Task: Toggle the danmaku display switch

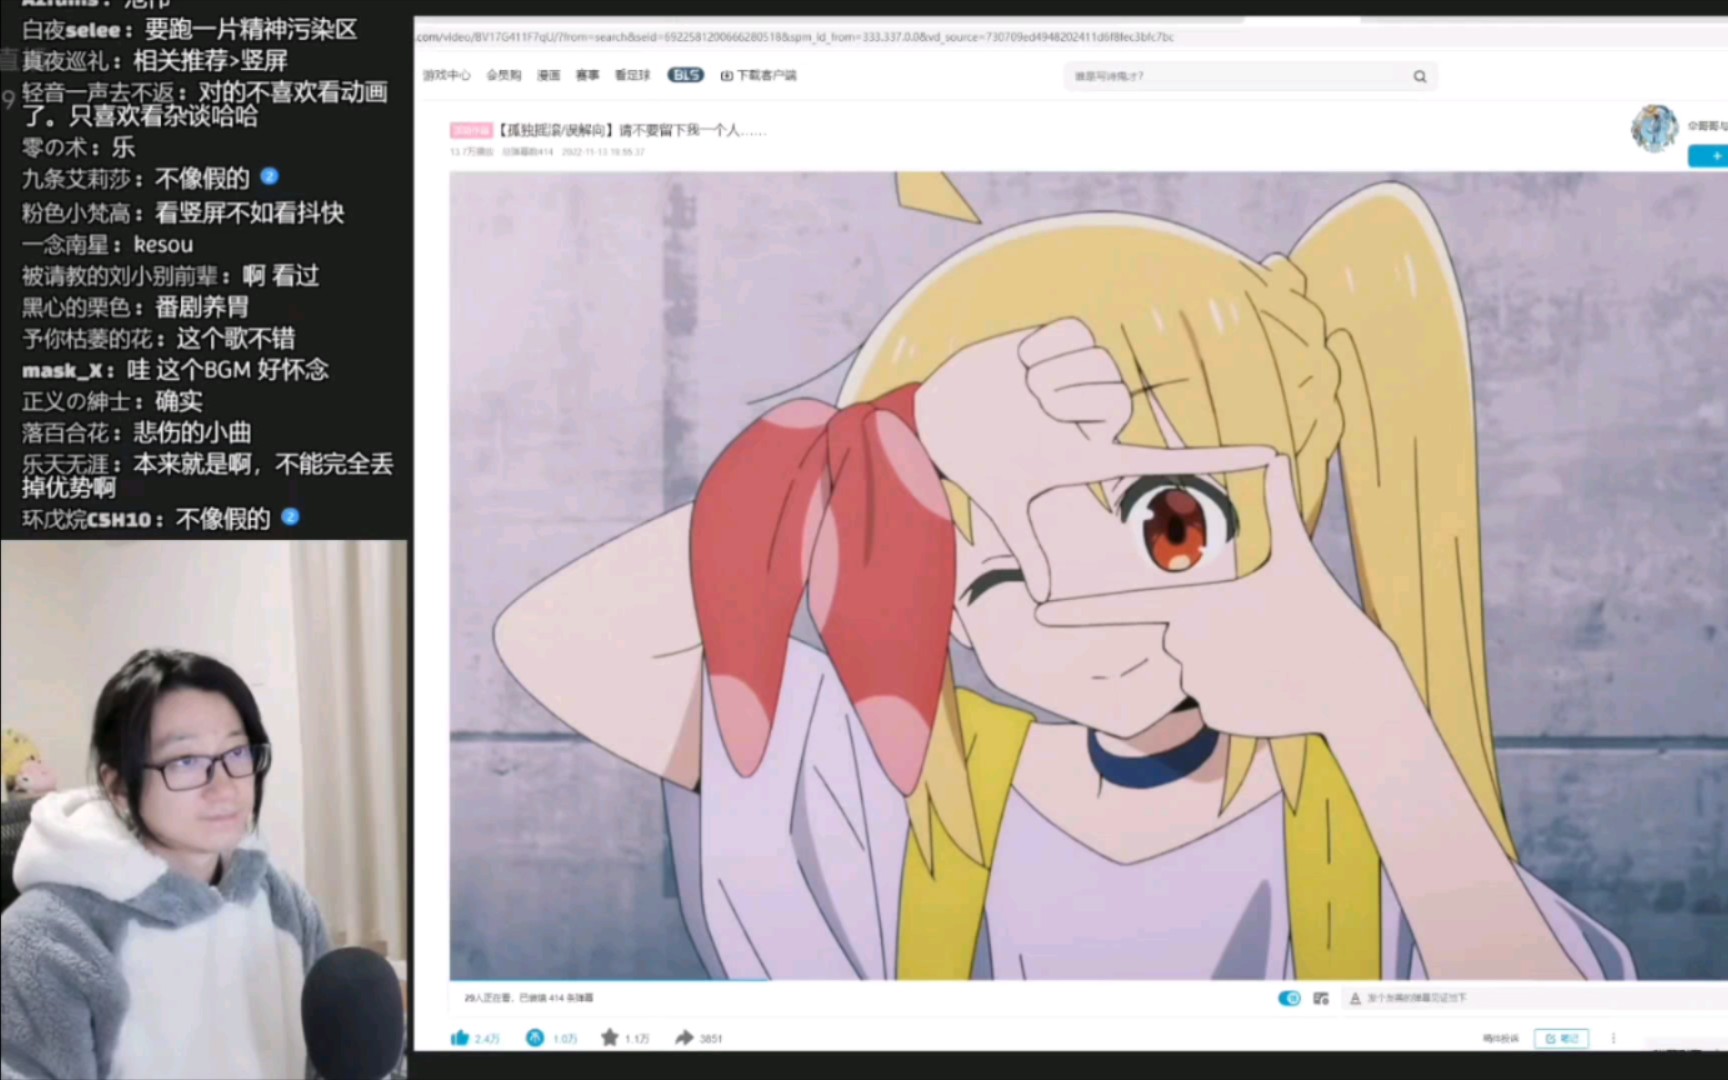Action: click(x=1289, y=998)
